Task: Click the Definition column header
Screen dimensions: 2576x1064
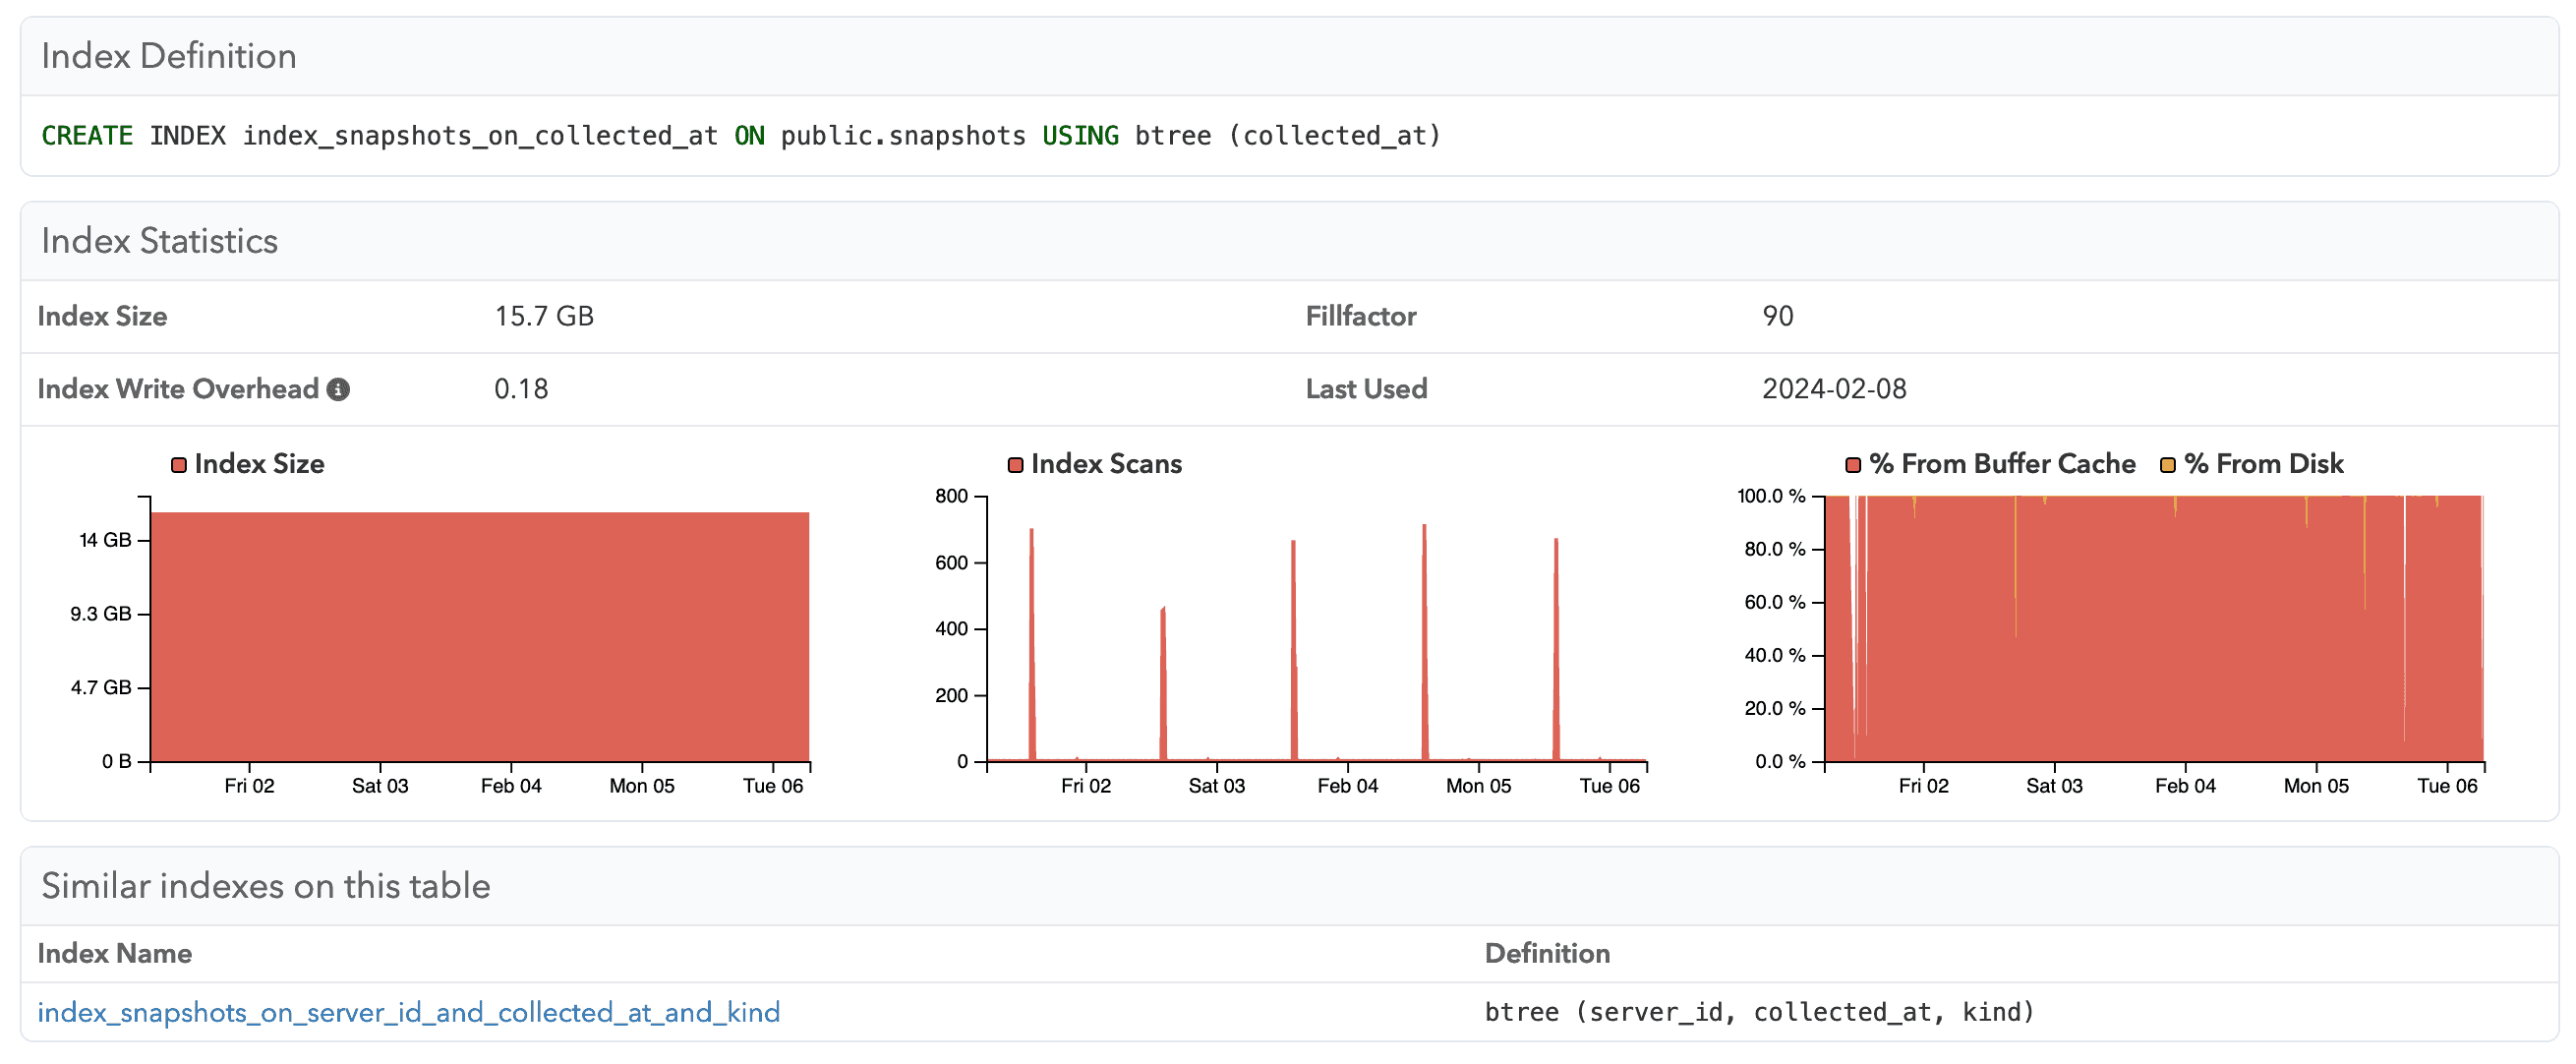Action: [1547, 954]
